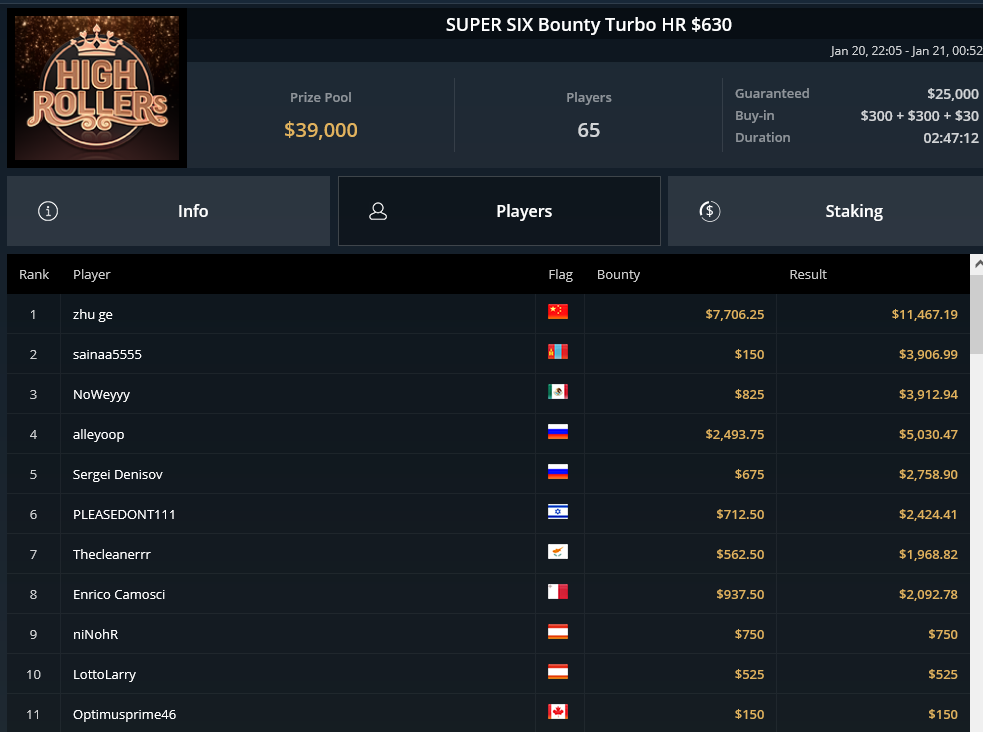Click the SUPER SIX Bounty Turbo title

589,24
